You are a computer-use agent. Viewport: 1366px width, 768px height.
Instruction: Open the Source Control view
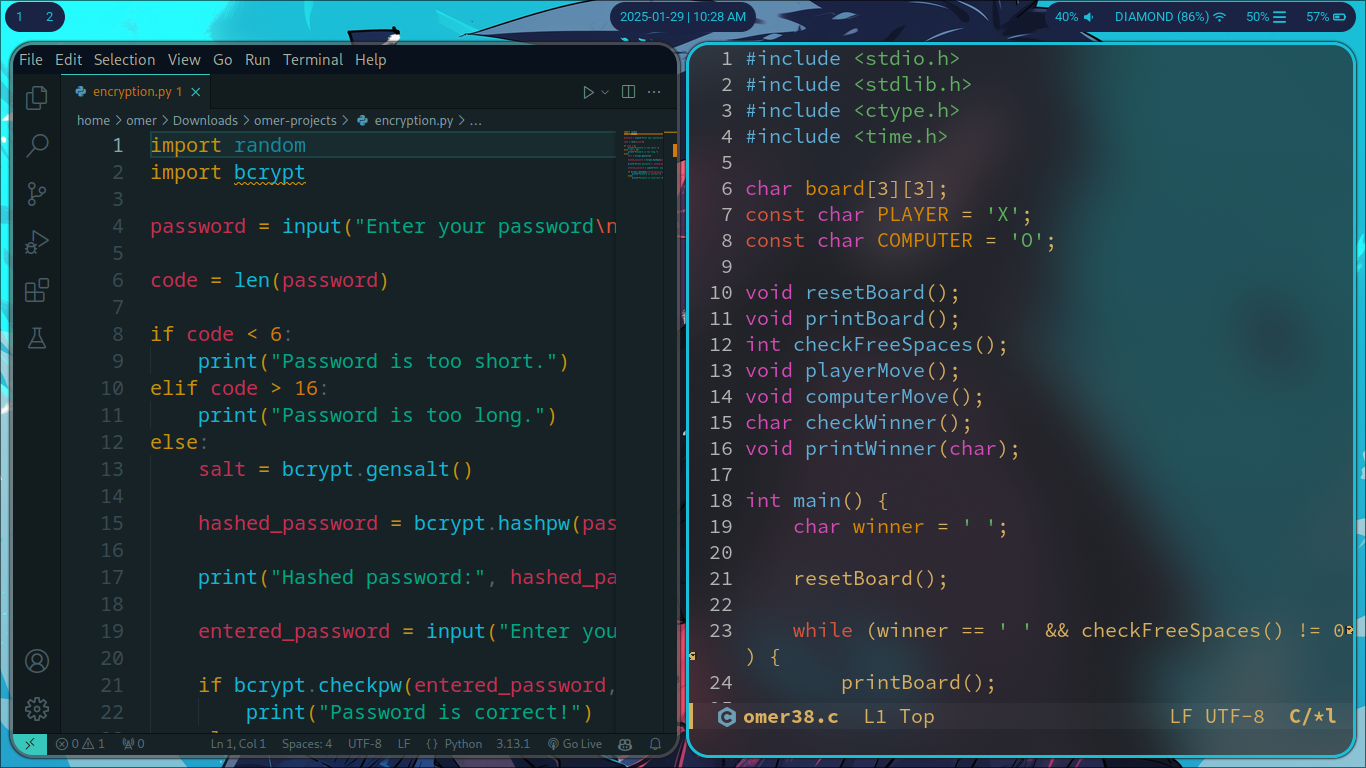(x=36, y=193)
